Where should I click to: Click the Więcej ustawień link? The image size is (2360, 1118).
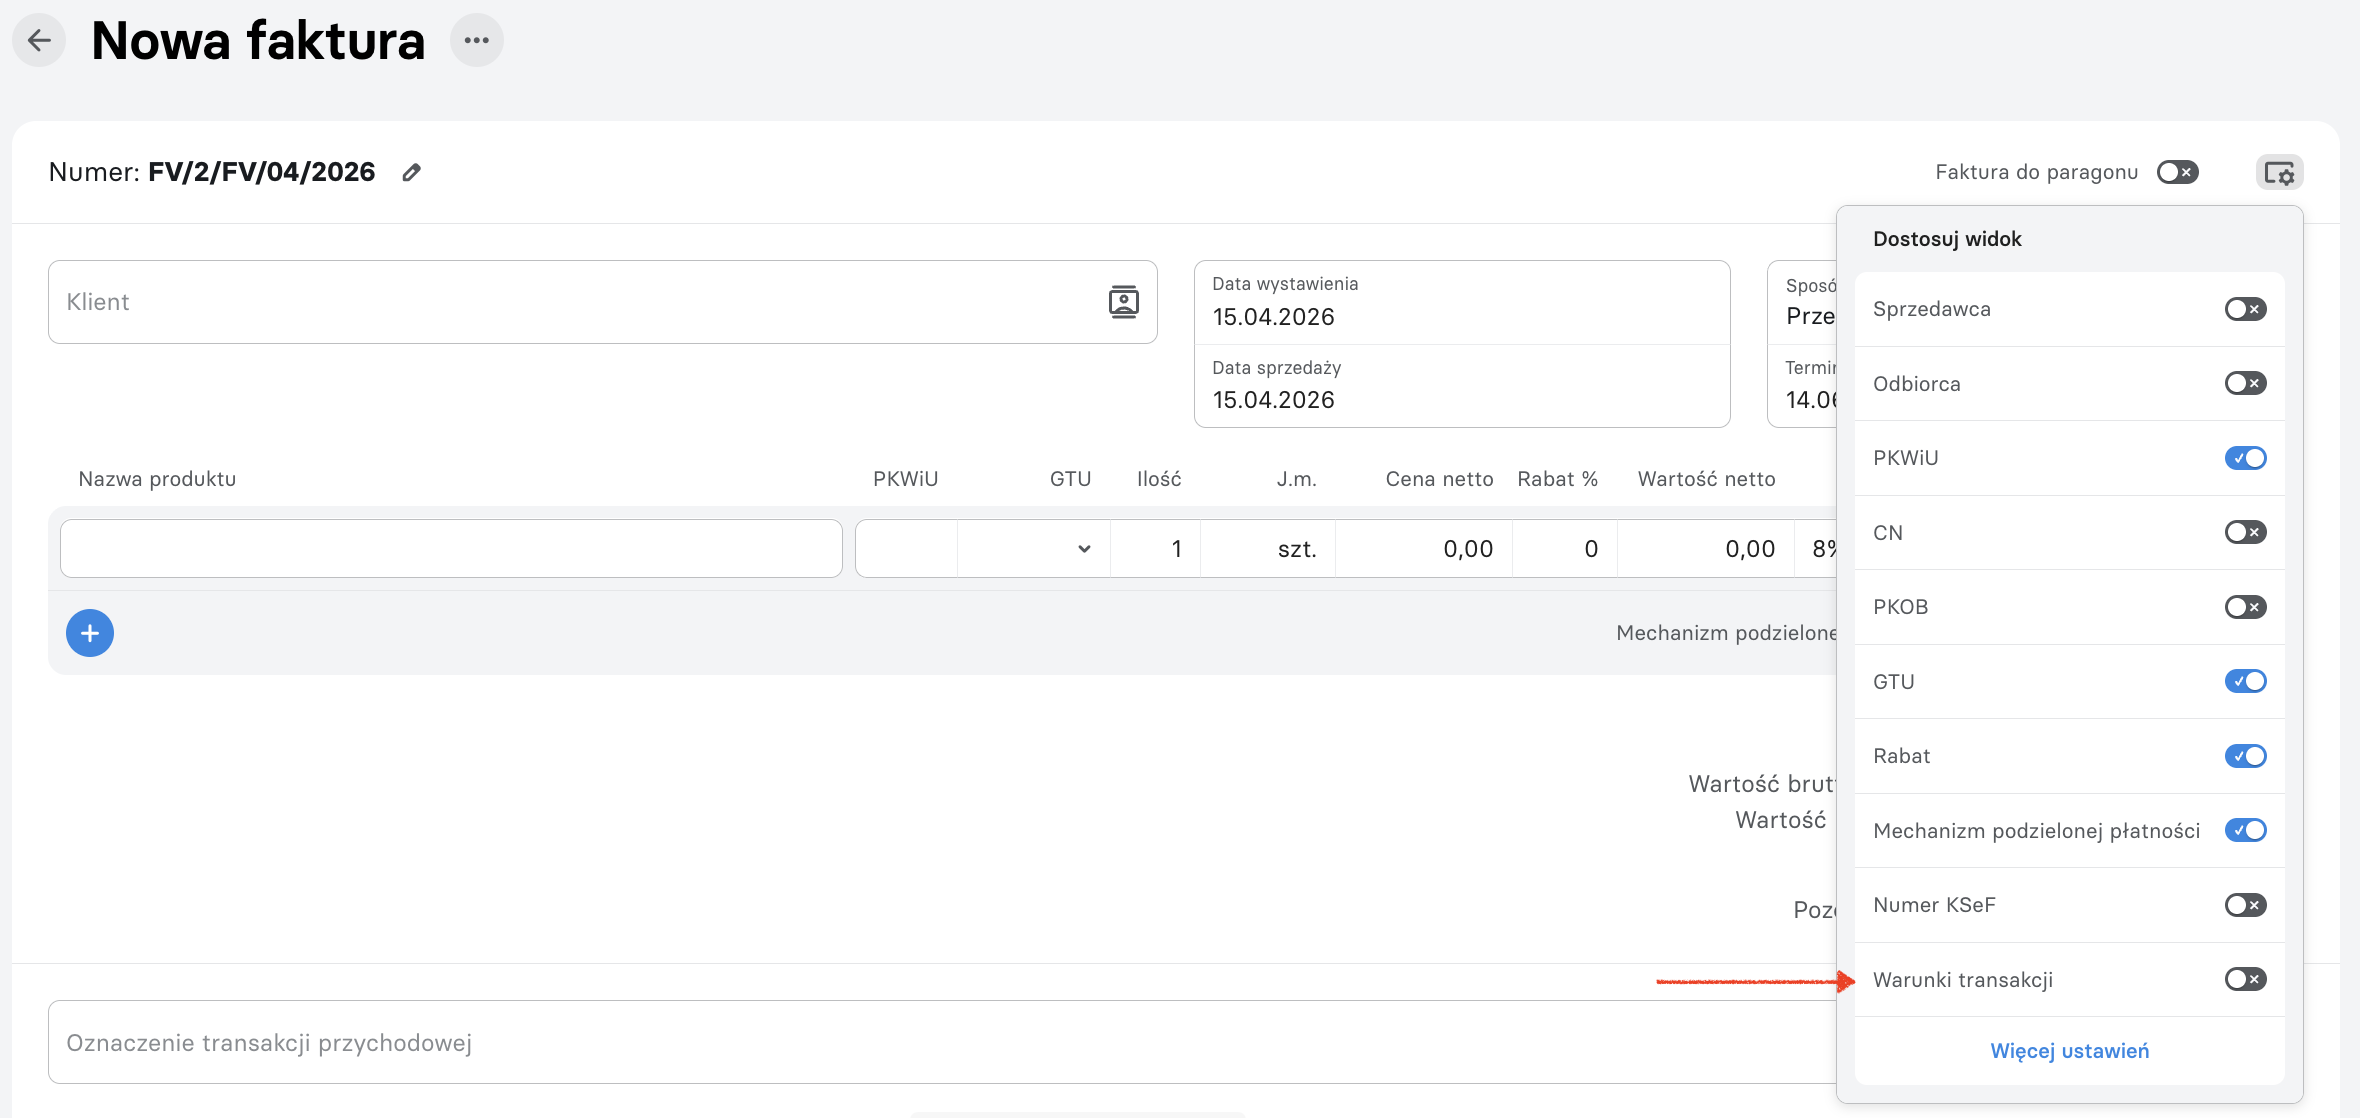[x=2069, y=1051]
